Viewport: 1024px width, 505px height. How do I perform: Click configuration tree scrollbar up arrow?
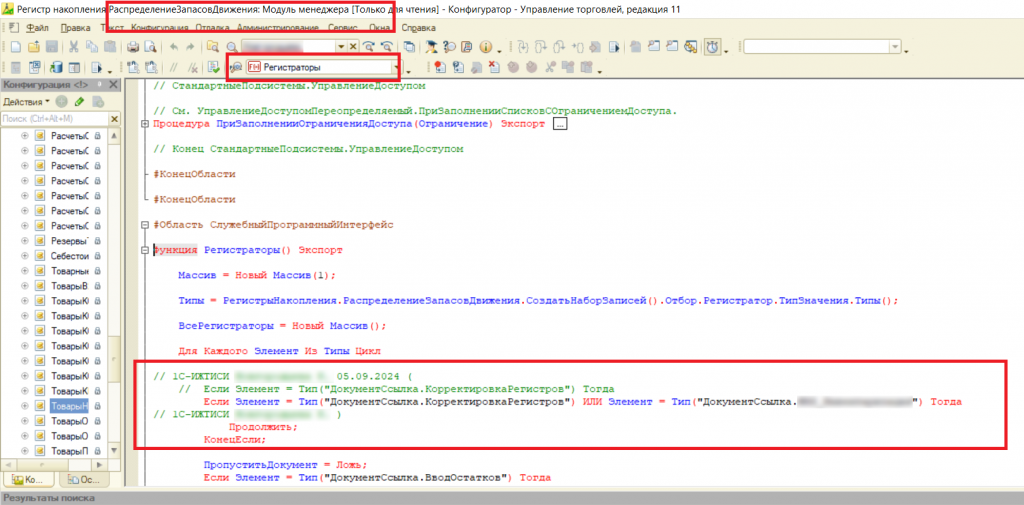point(114,135)
